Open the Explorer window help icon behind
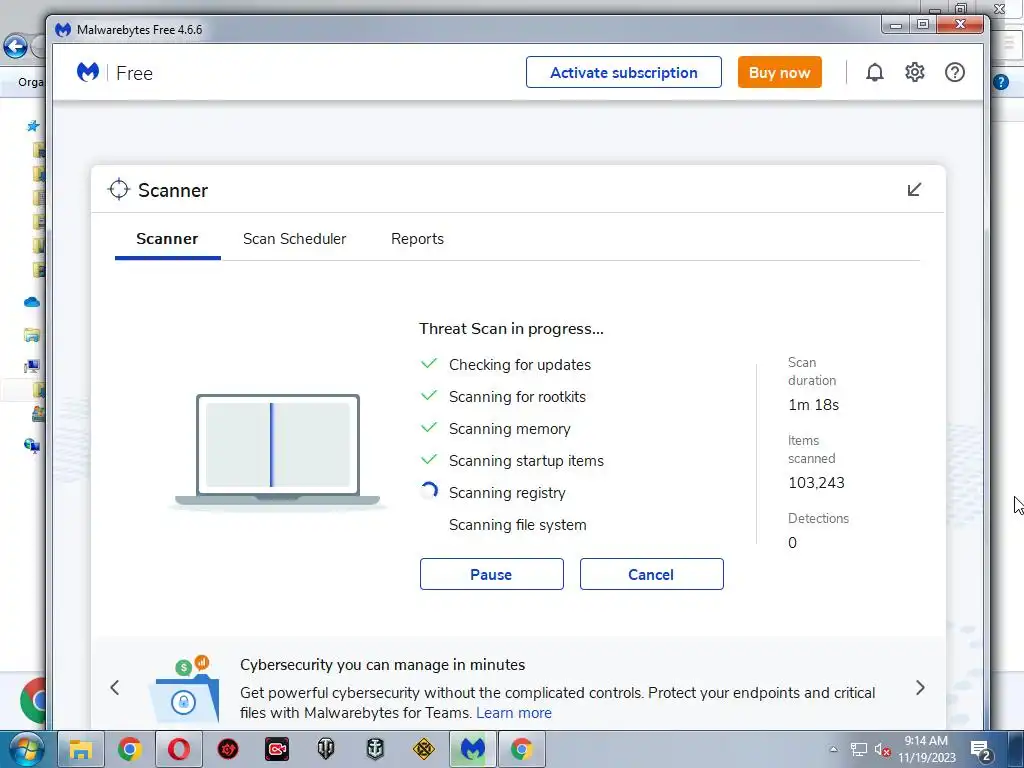1024x768 pixels. 1001,82
